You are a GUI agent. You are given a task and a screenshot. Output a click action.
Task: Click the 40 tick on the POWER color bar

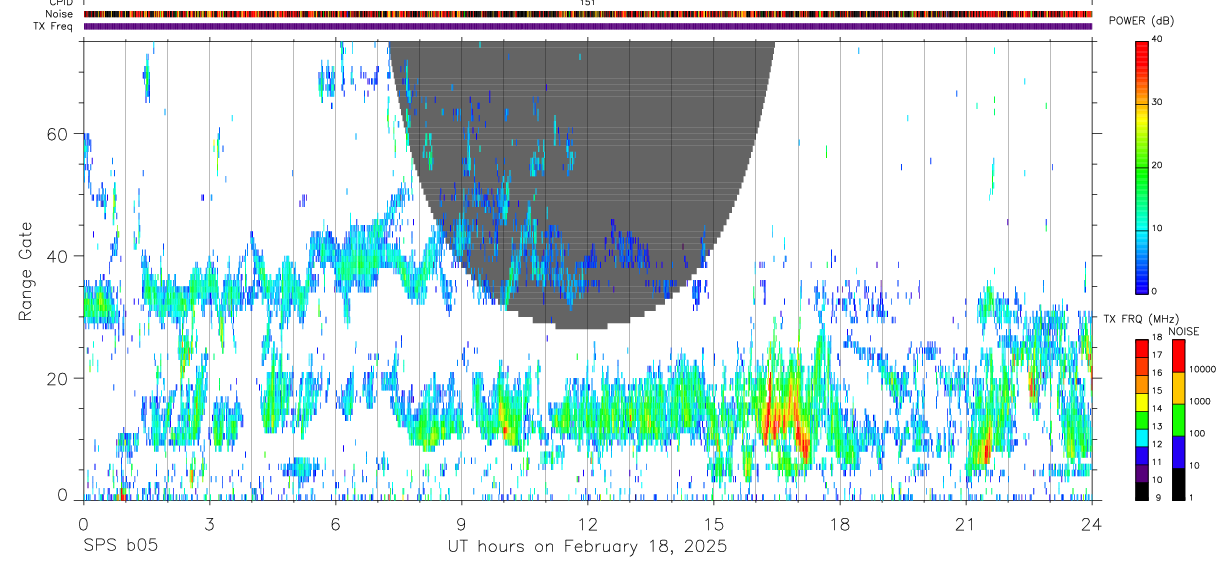pyautogui.click(x=1157, y=39)
